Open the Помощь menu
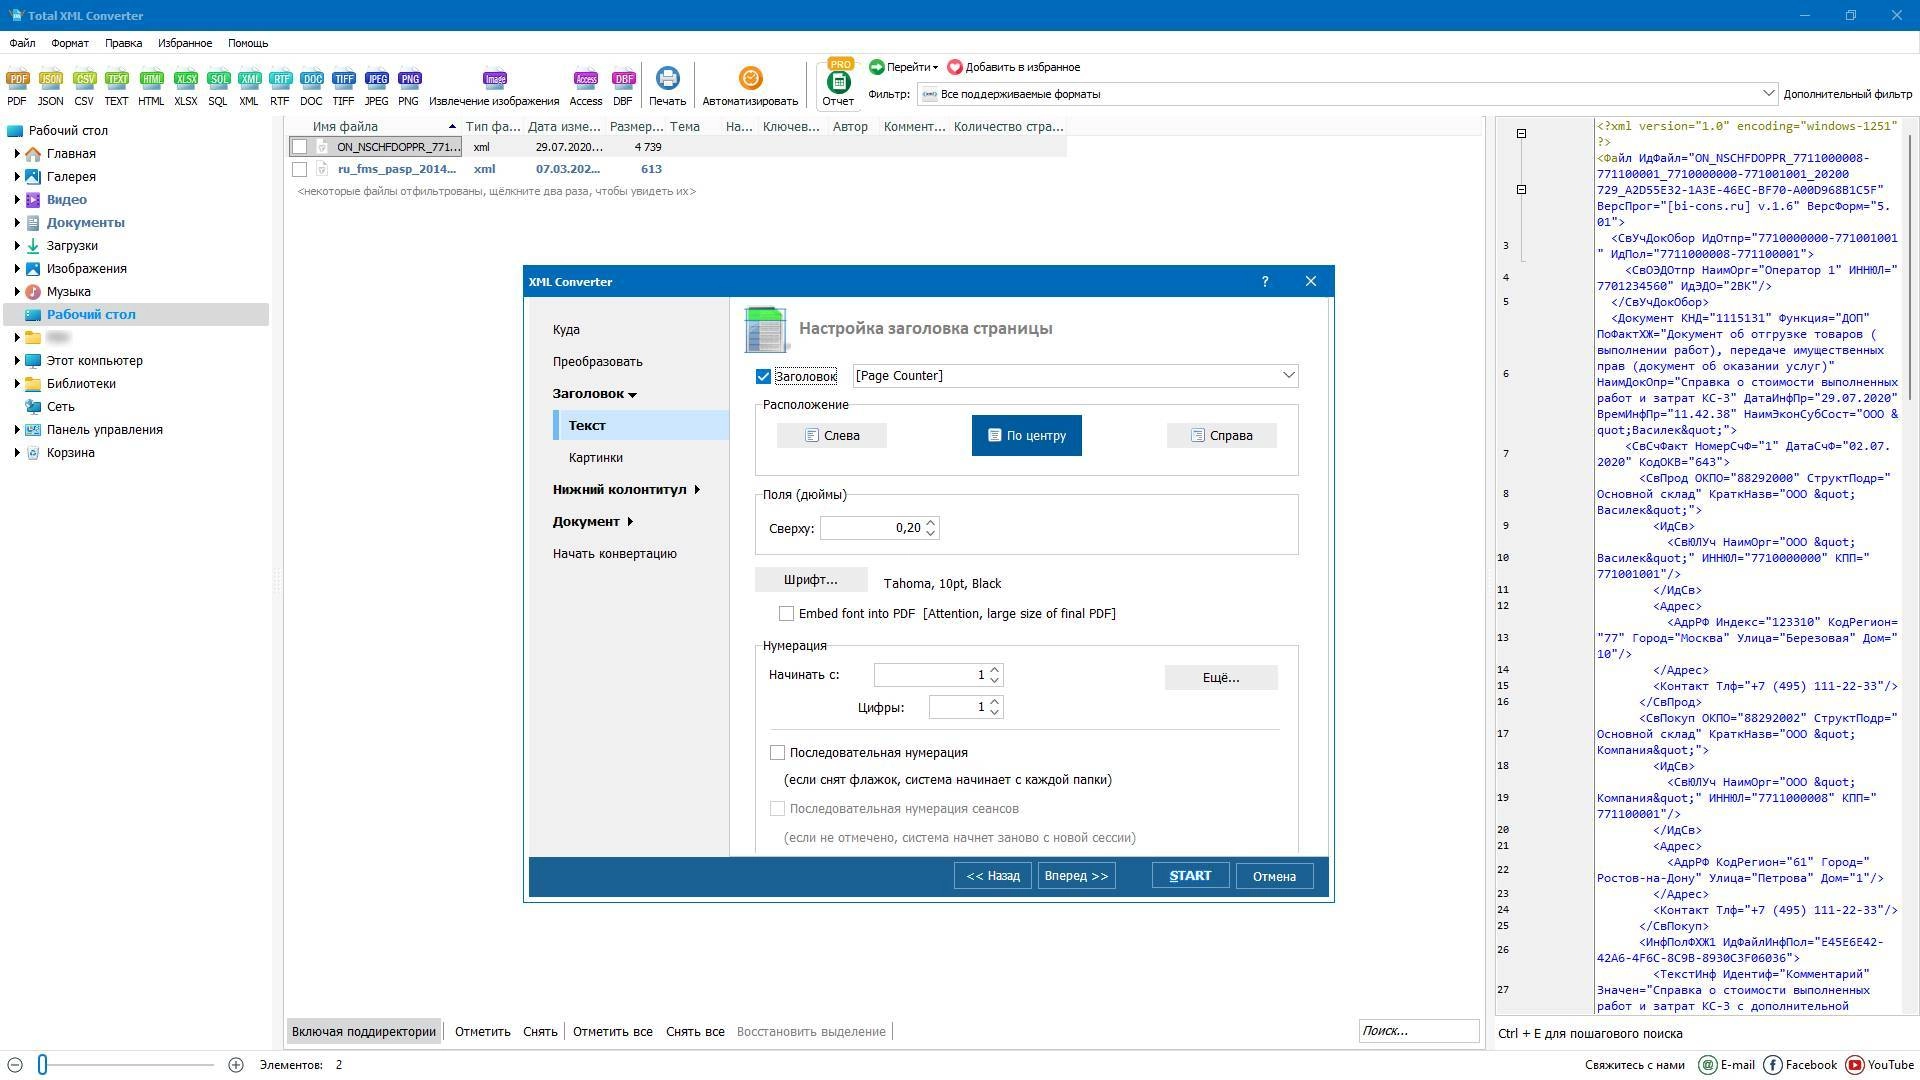The width and height of the screenshot is (1920, 1080). [247, 43]
